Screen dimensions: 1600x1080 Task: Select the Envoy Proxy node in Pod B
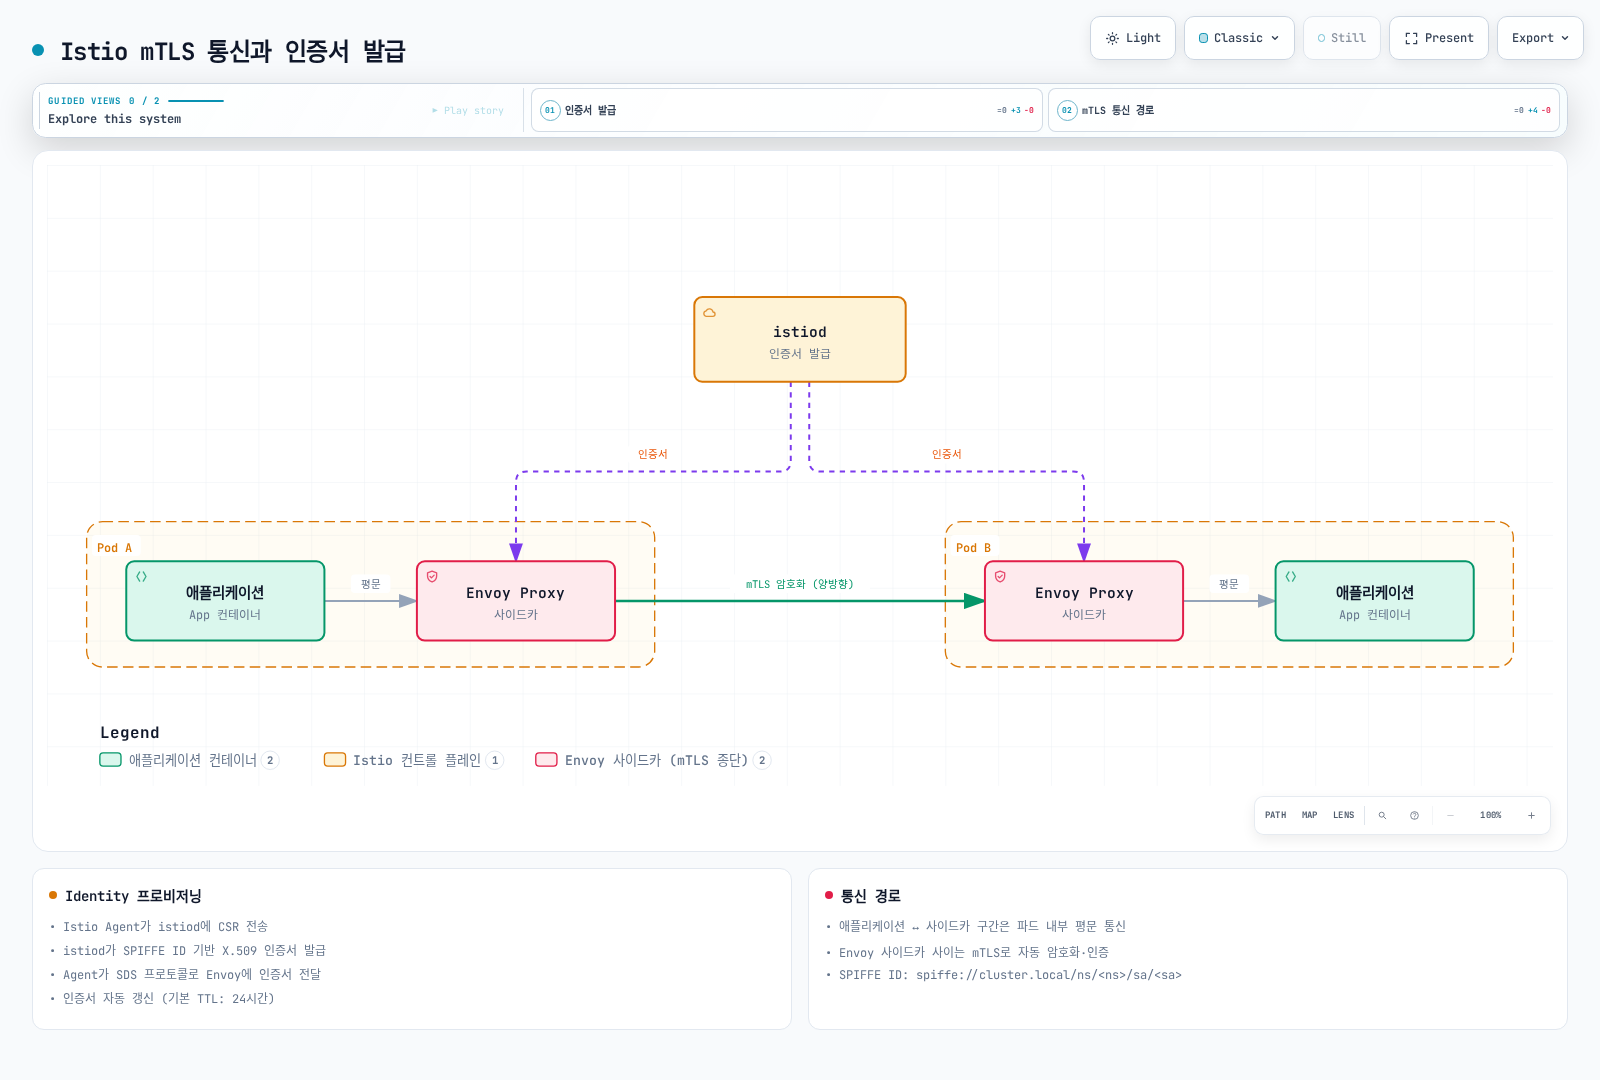(1084, 601)
